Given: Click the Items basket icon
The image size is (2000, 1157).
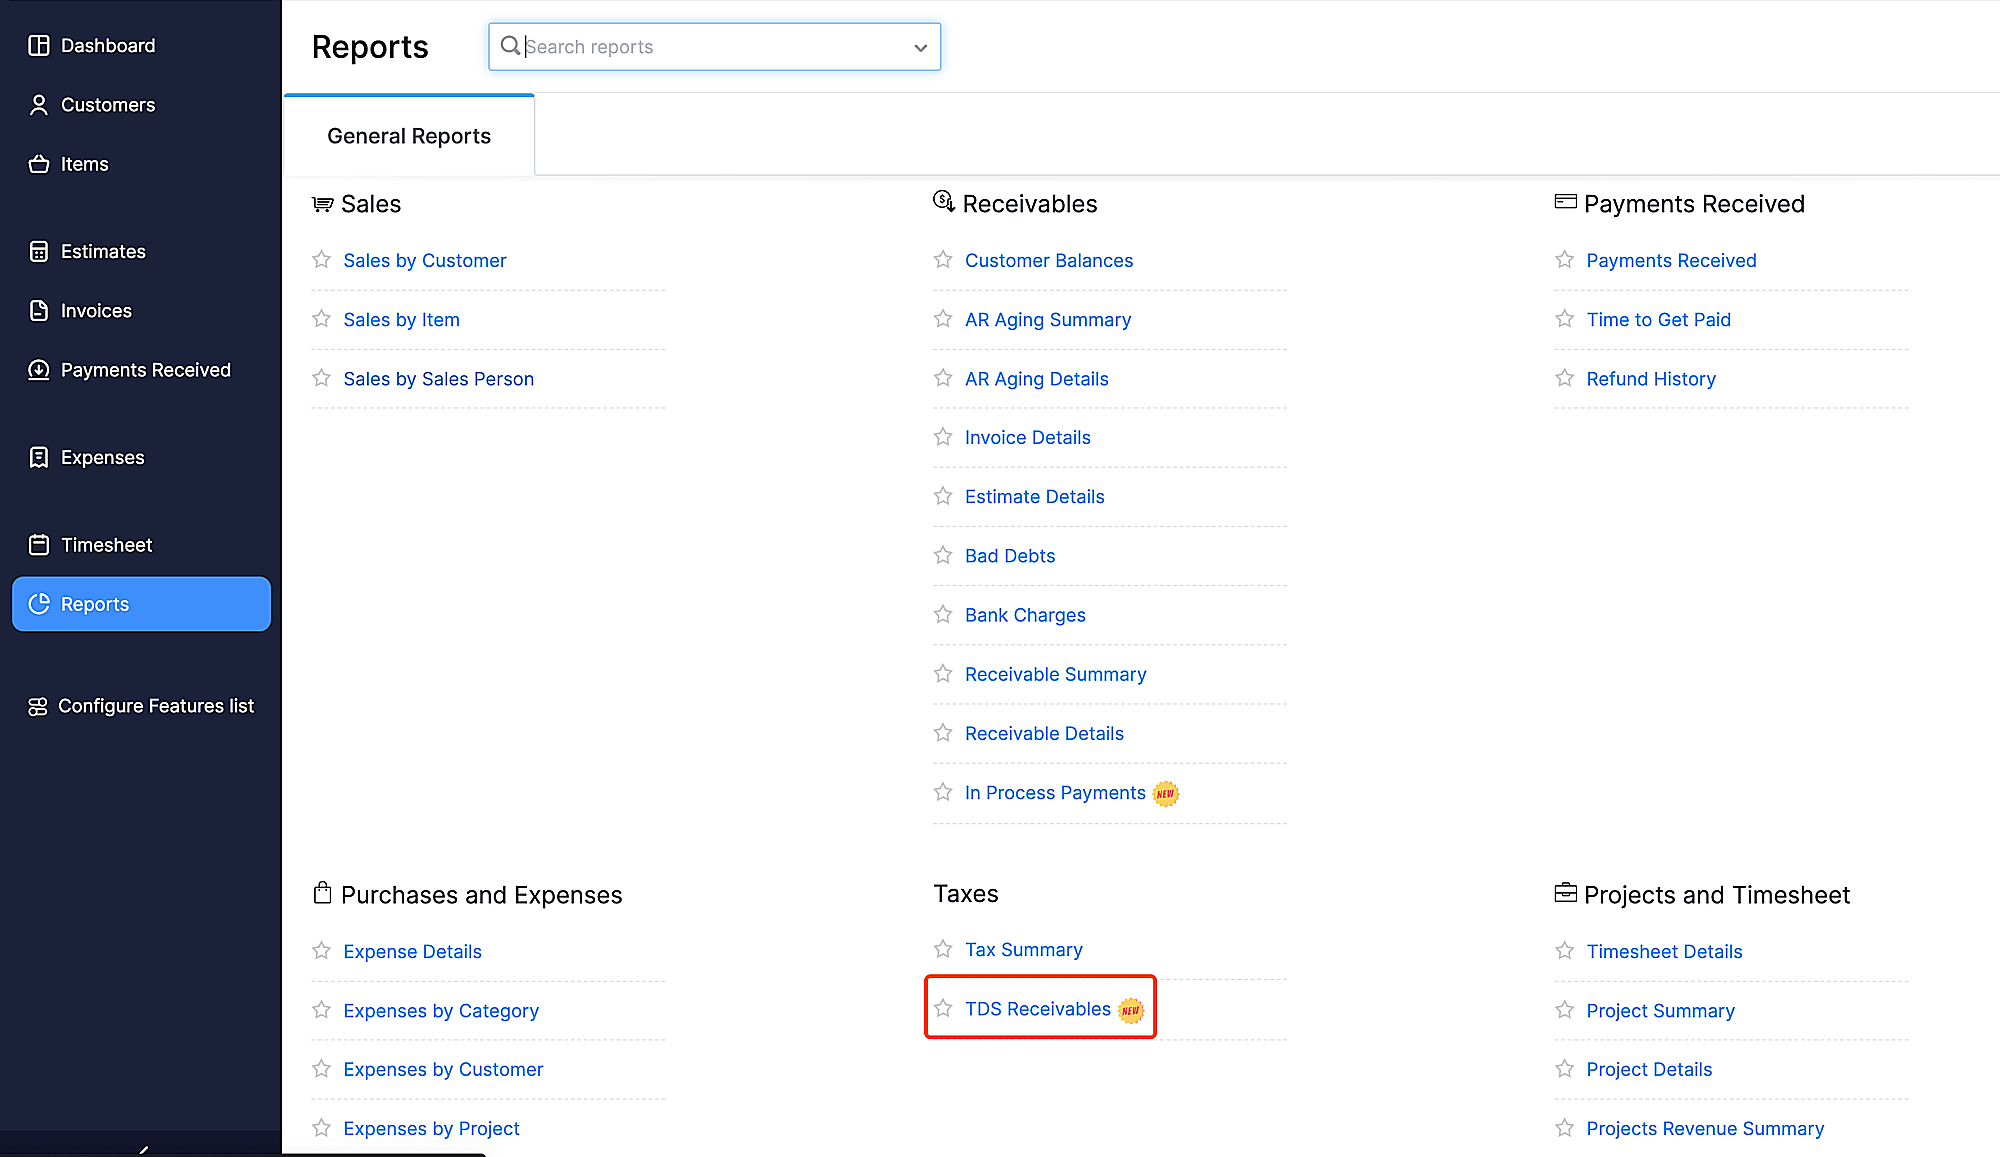Looking at the screenshot, I should point(38,164).
